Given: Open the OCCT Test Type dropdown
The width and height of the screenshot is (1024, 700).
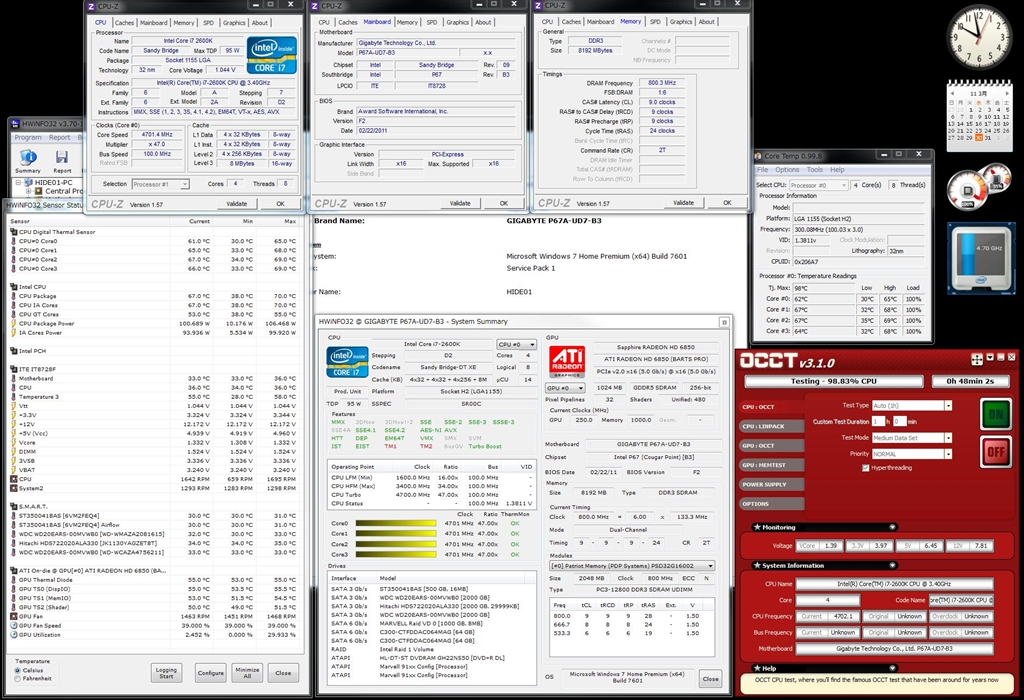Looking at the screenshot, I should point(912,406).
